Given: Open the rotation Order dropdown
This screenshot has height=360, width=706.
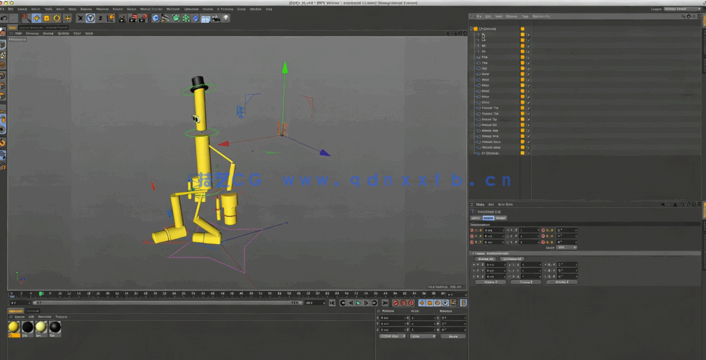Looking at the screenshot, I should pos(567,248).
